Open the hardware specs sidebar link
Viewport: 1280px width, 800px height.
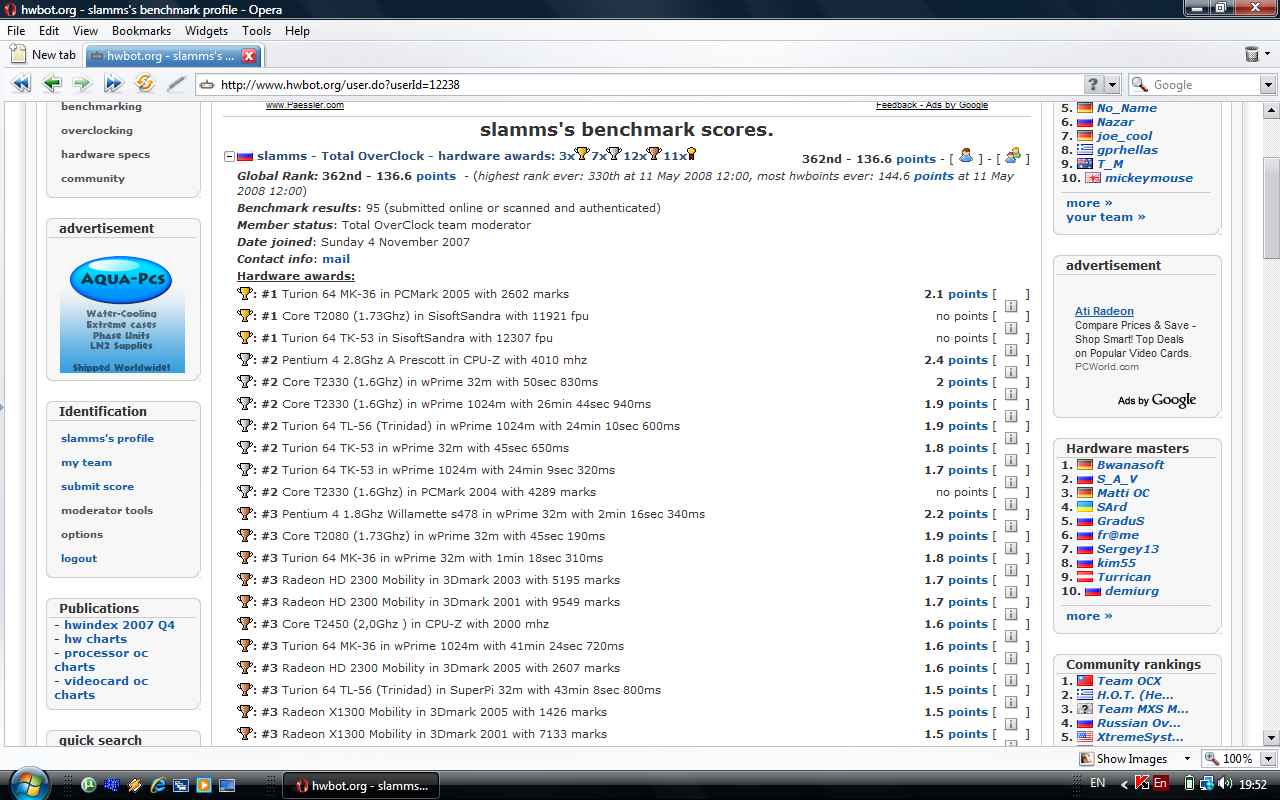tap(105, 155)
